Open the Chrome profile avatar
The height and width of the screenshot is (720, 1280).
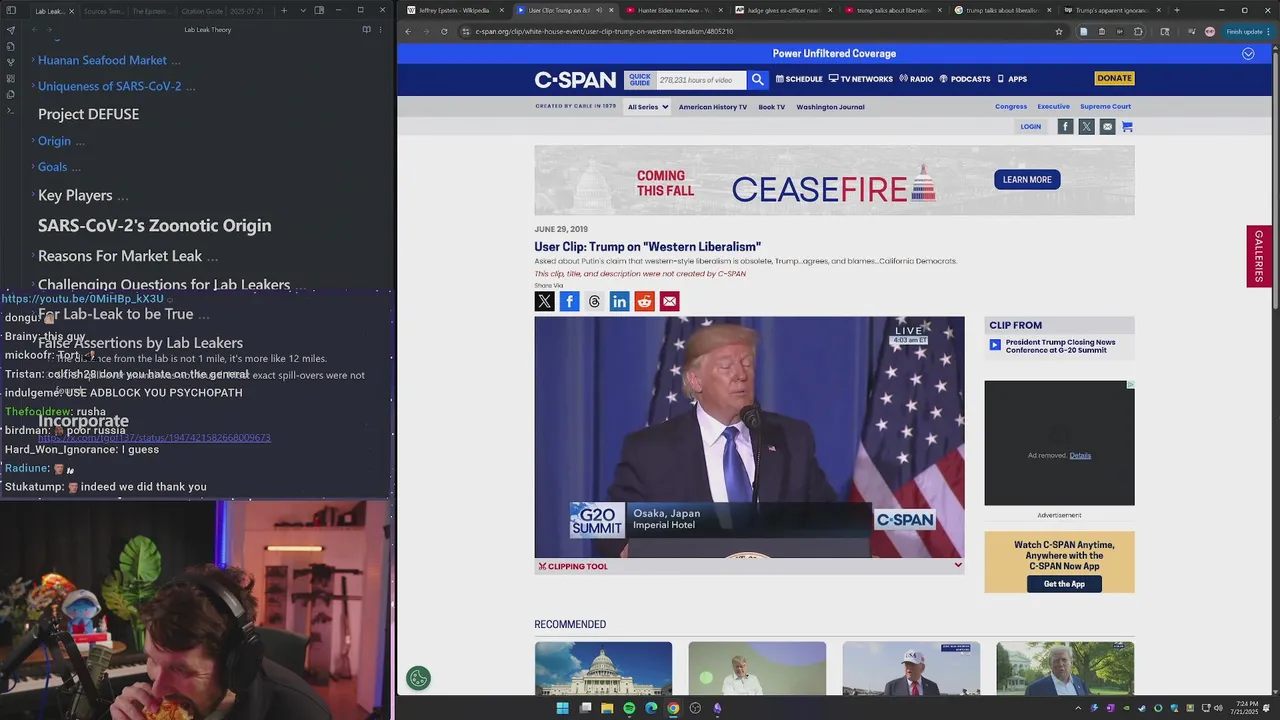[1210, 31]
